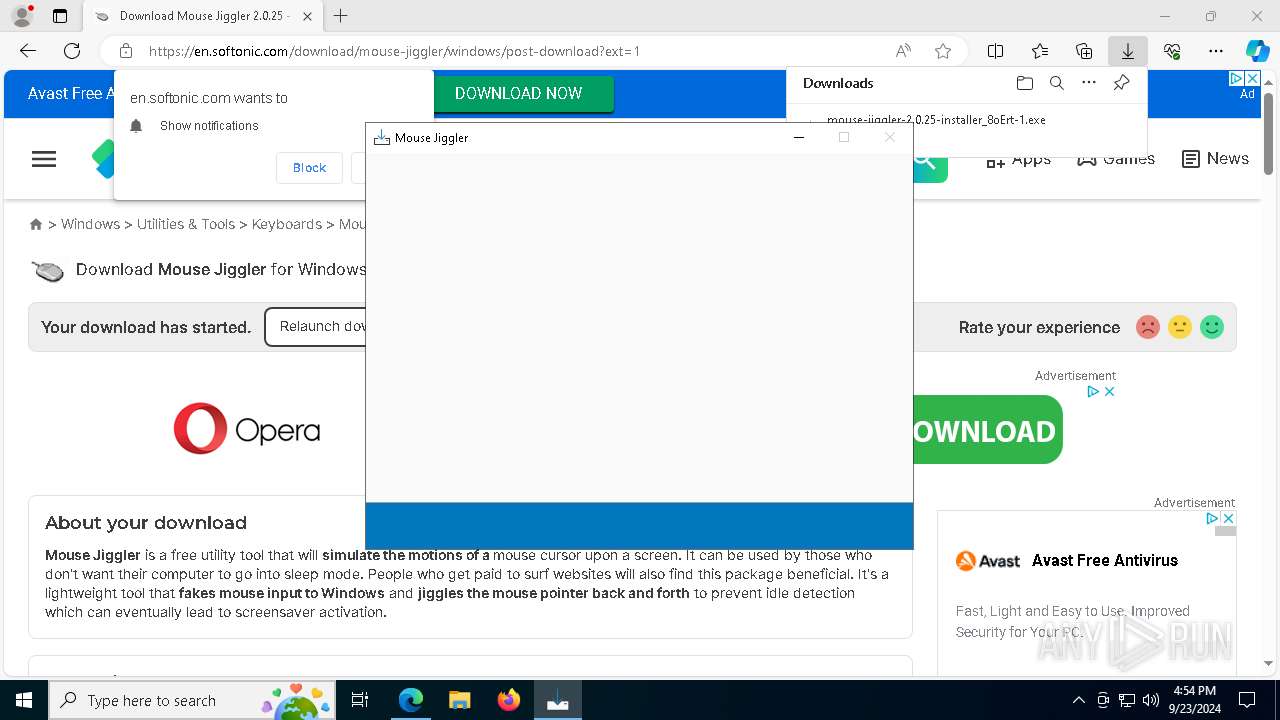This screenshot has width=1280, height=720.
Task: Rate experience with the yellow neutral face
Action: (1180, 327)
